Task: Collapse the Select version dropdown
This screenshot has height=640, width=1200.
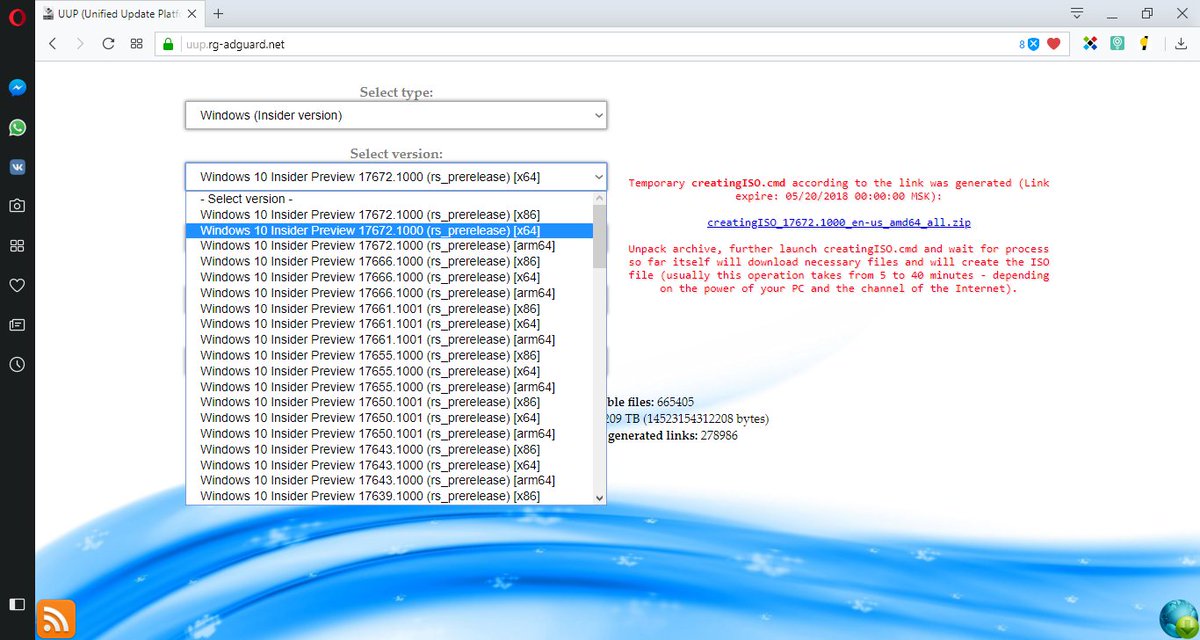Action: coord(396,176)
